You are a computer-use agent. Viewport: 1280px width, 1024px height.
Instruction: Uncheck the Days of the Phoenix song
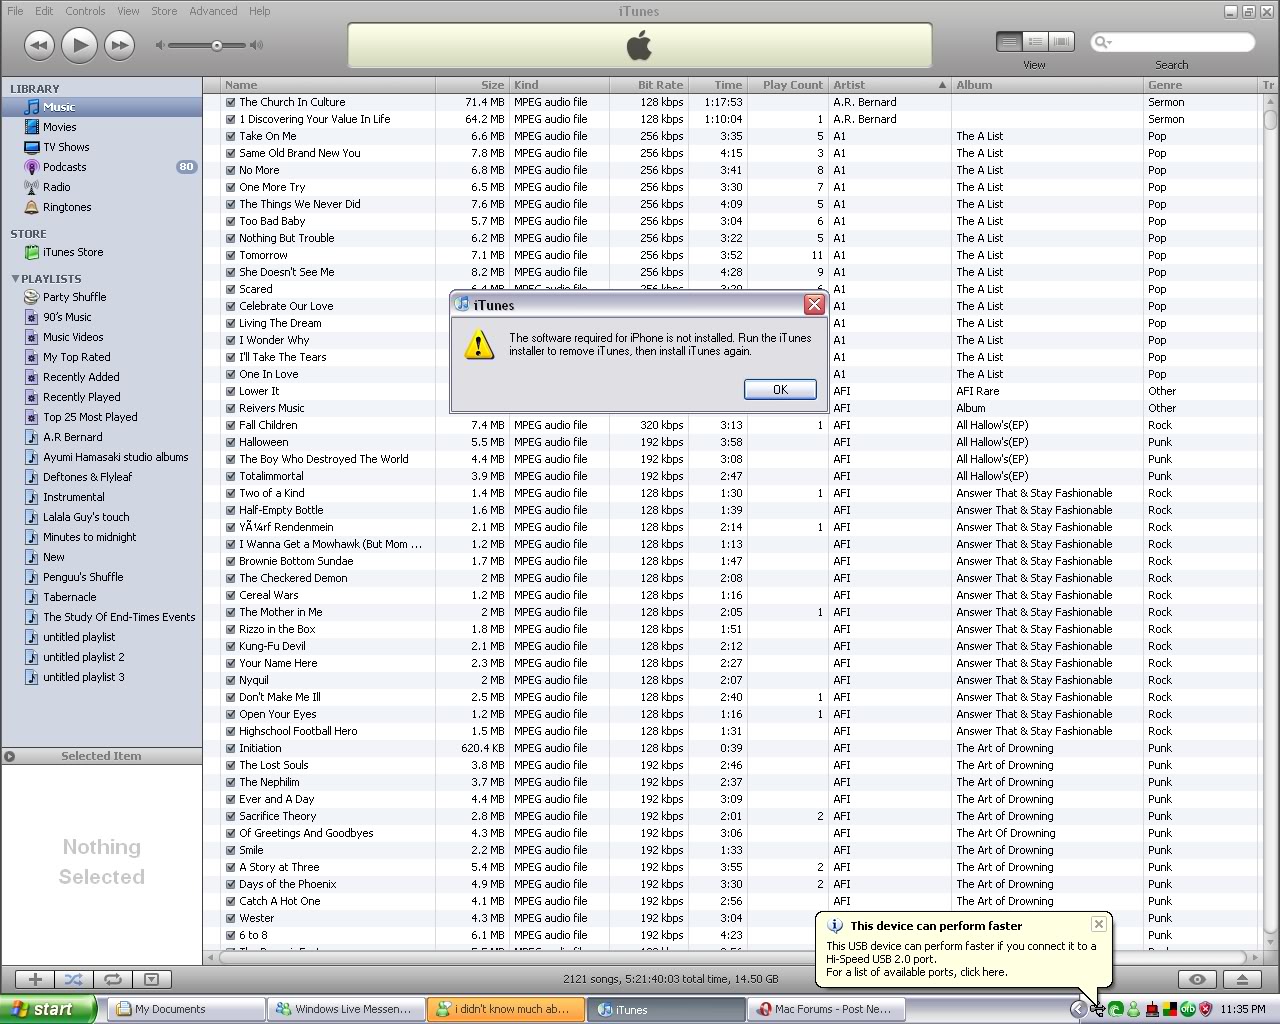(x=231, y=884)
